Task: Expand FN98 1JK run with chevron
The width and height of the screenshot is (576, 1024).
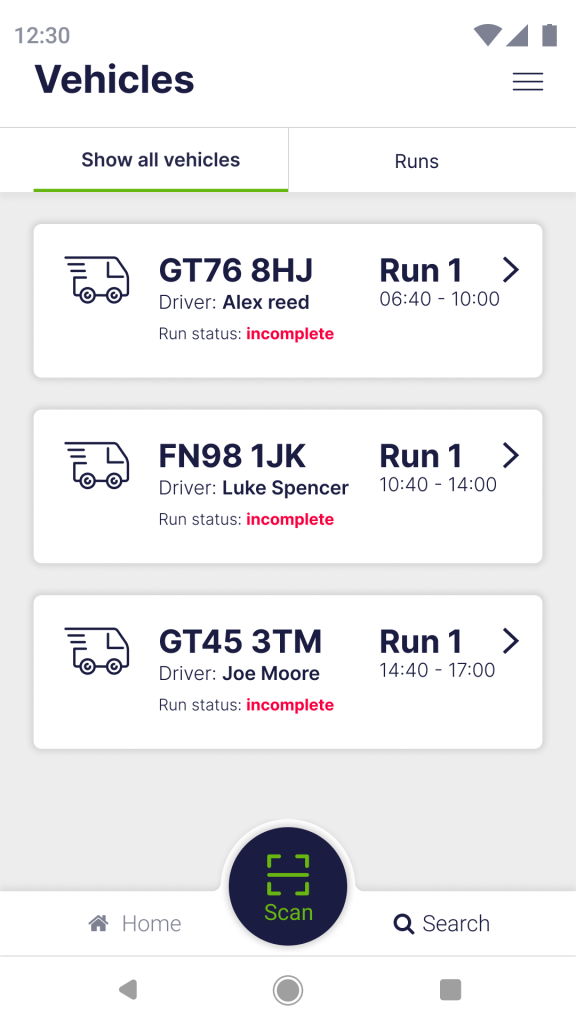Action: point(511,455)
